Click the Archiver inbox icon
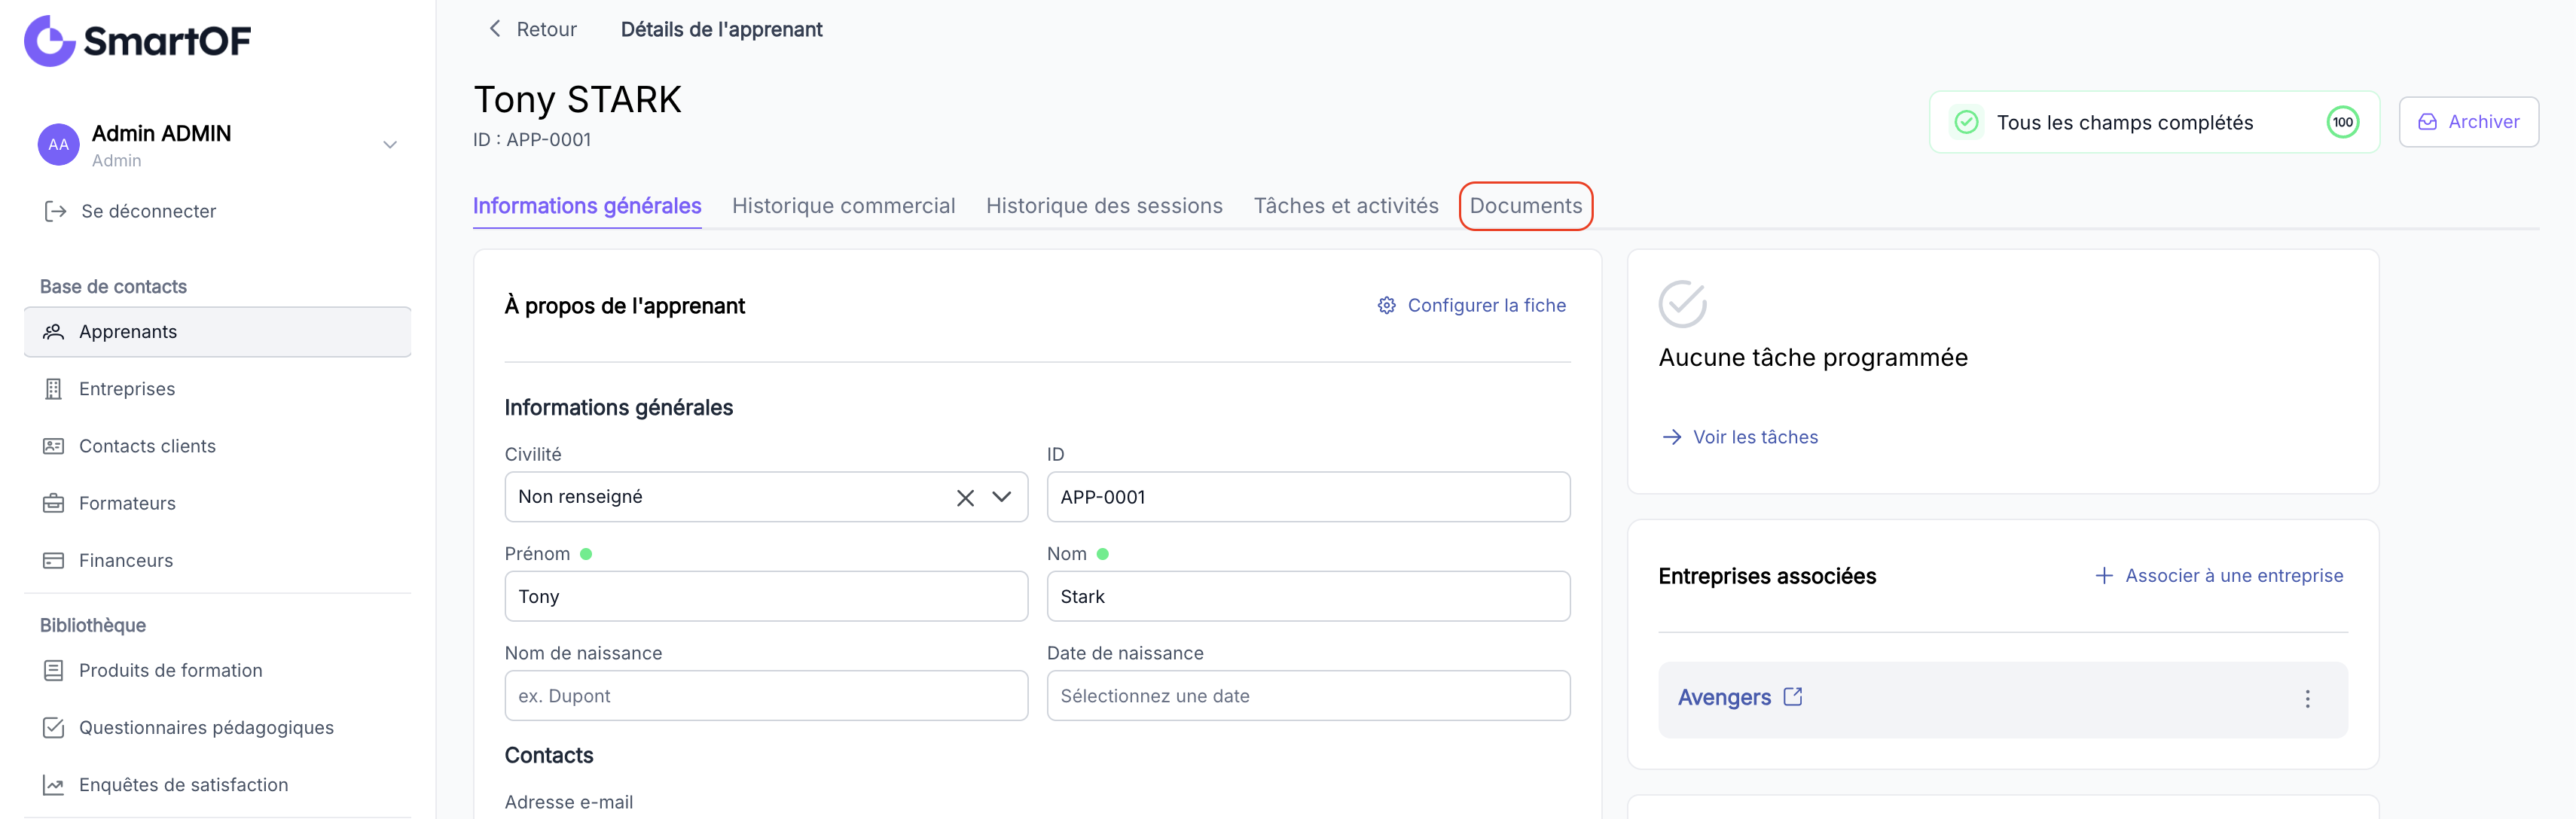2576x819 pixels. tap(2427, 122)
